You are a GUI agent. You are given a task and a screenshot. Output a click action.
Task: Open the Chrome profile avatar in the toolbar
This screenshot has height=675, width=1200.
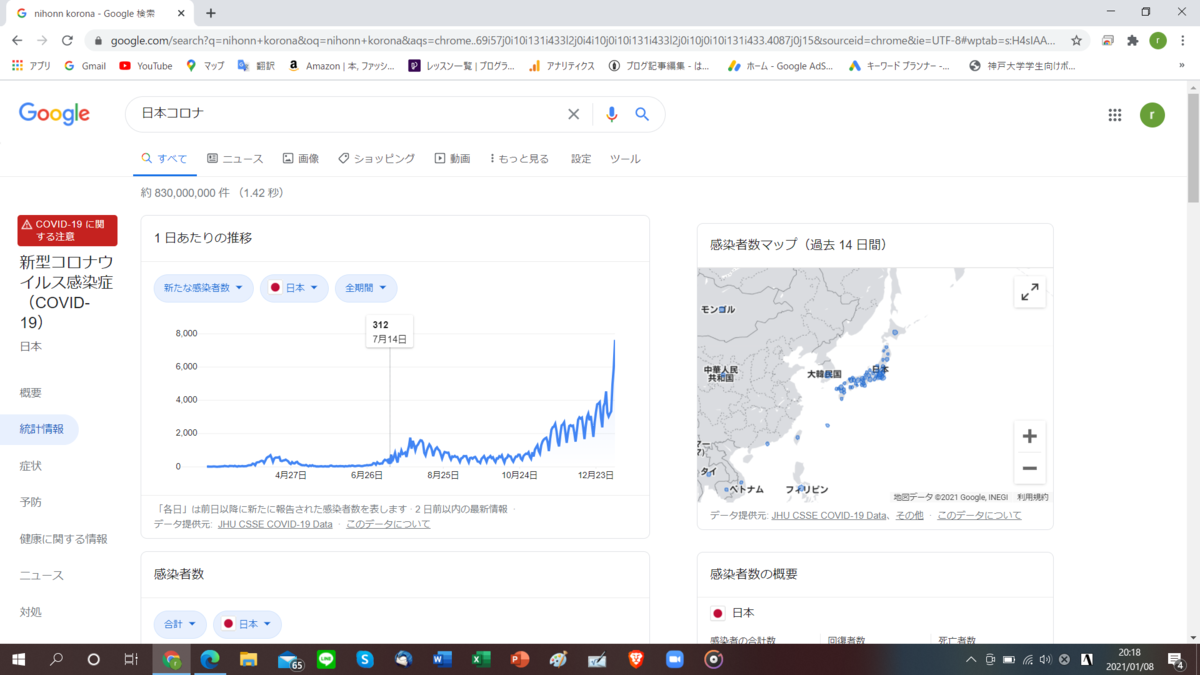pyautogui.click(x=1158, y=40)
